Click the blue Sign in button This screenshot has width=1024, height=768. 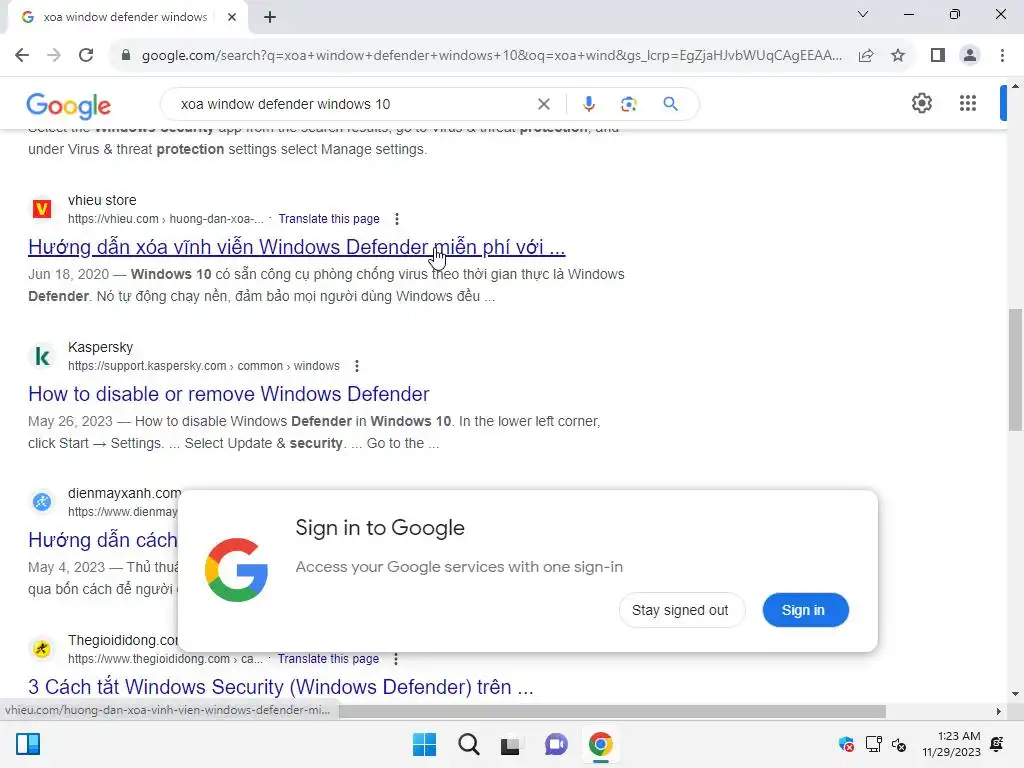(x=805, y=610)
